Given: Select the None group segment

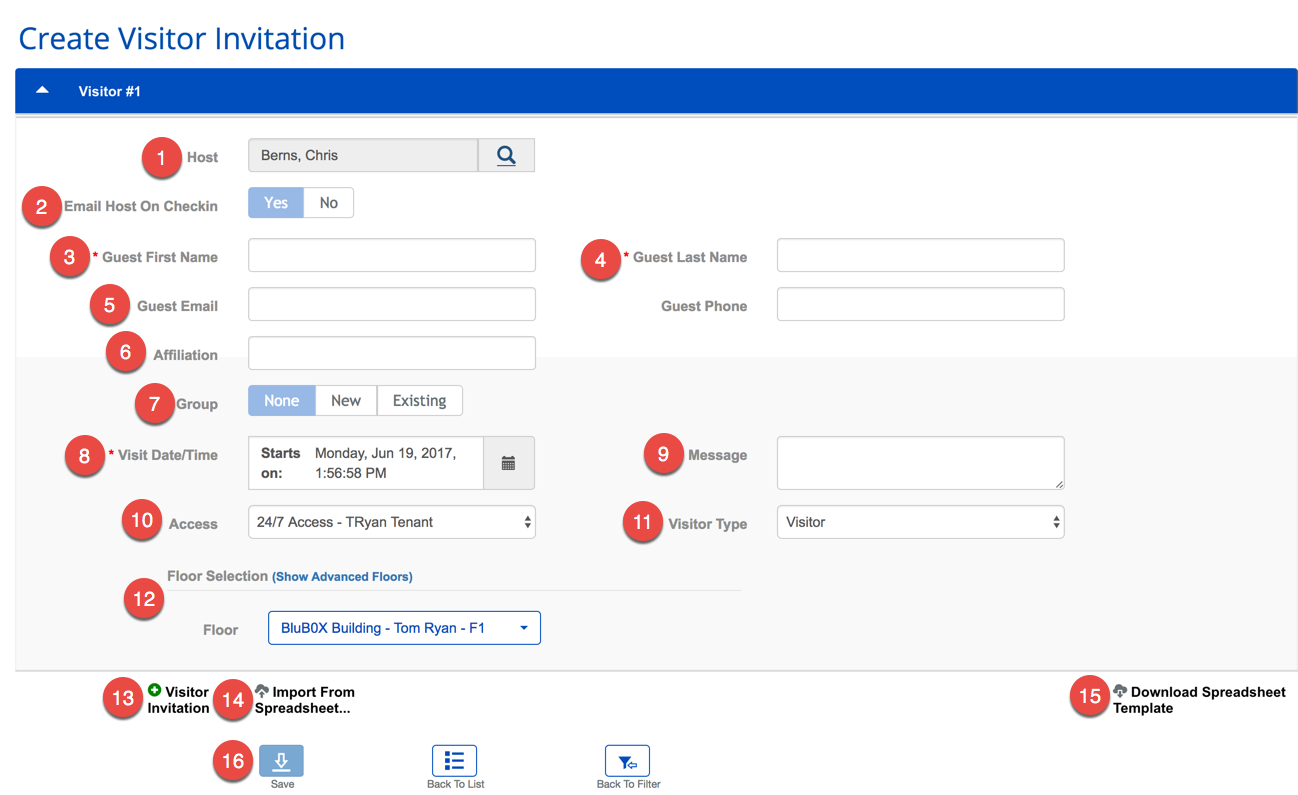Looking at the screenshot, I should pyautogui.click(x=281, y=400).
